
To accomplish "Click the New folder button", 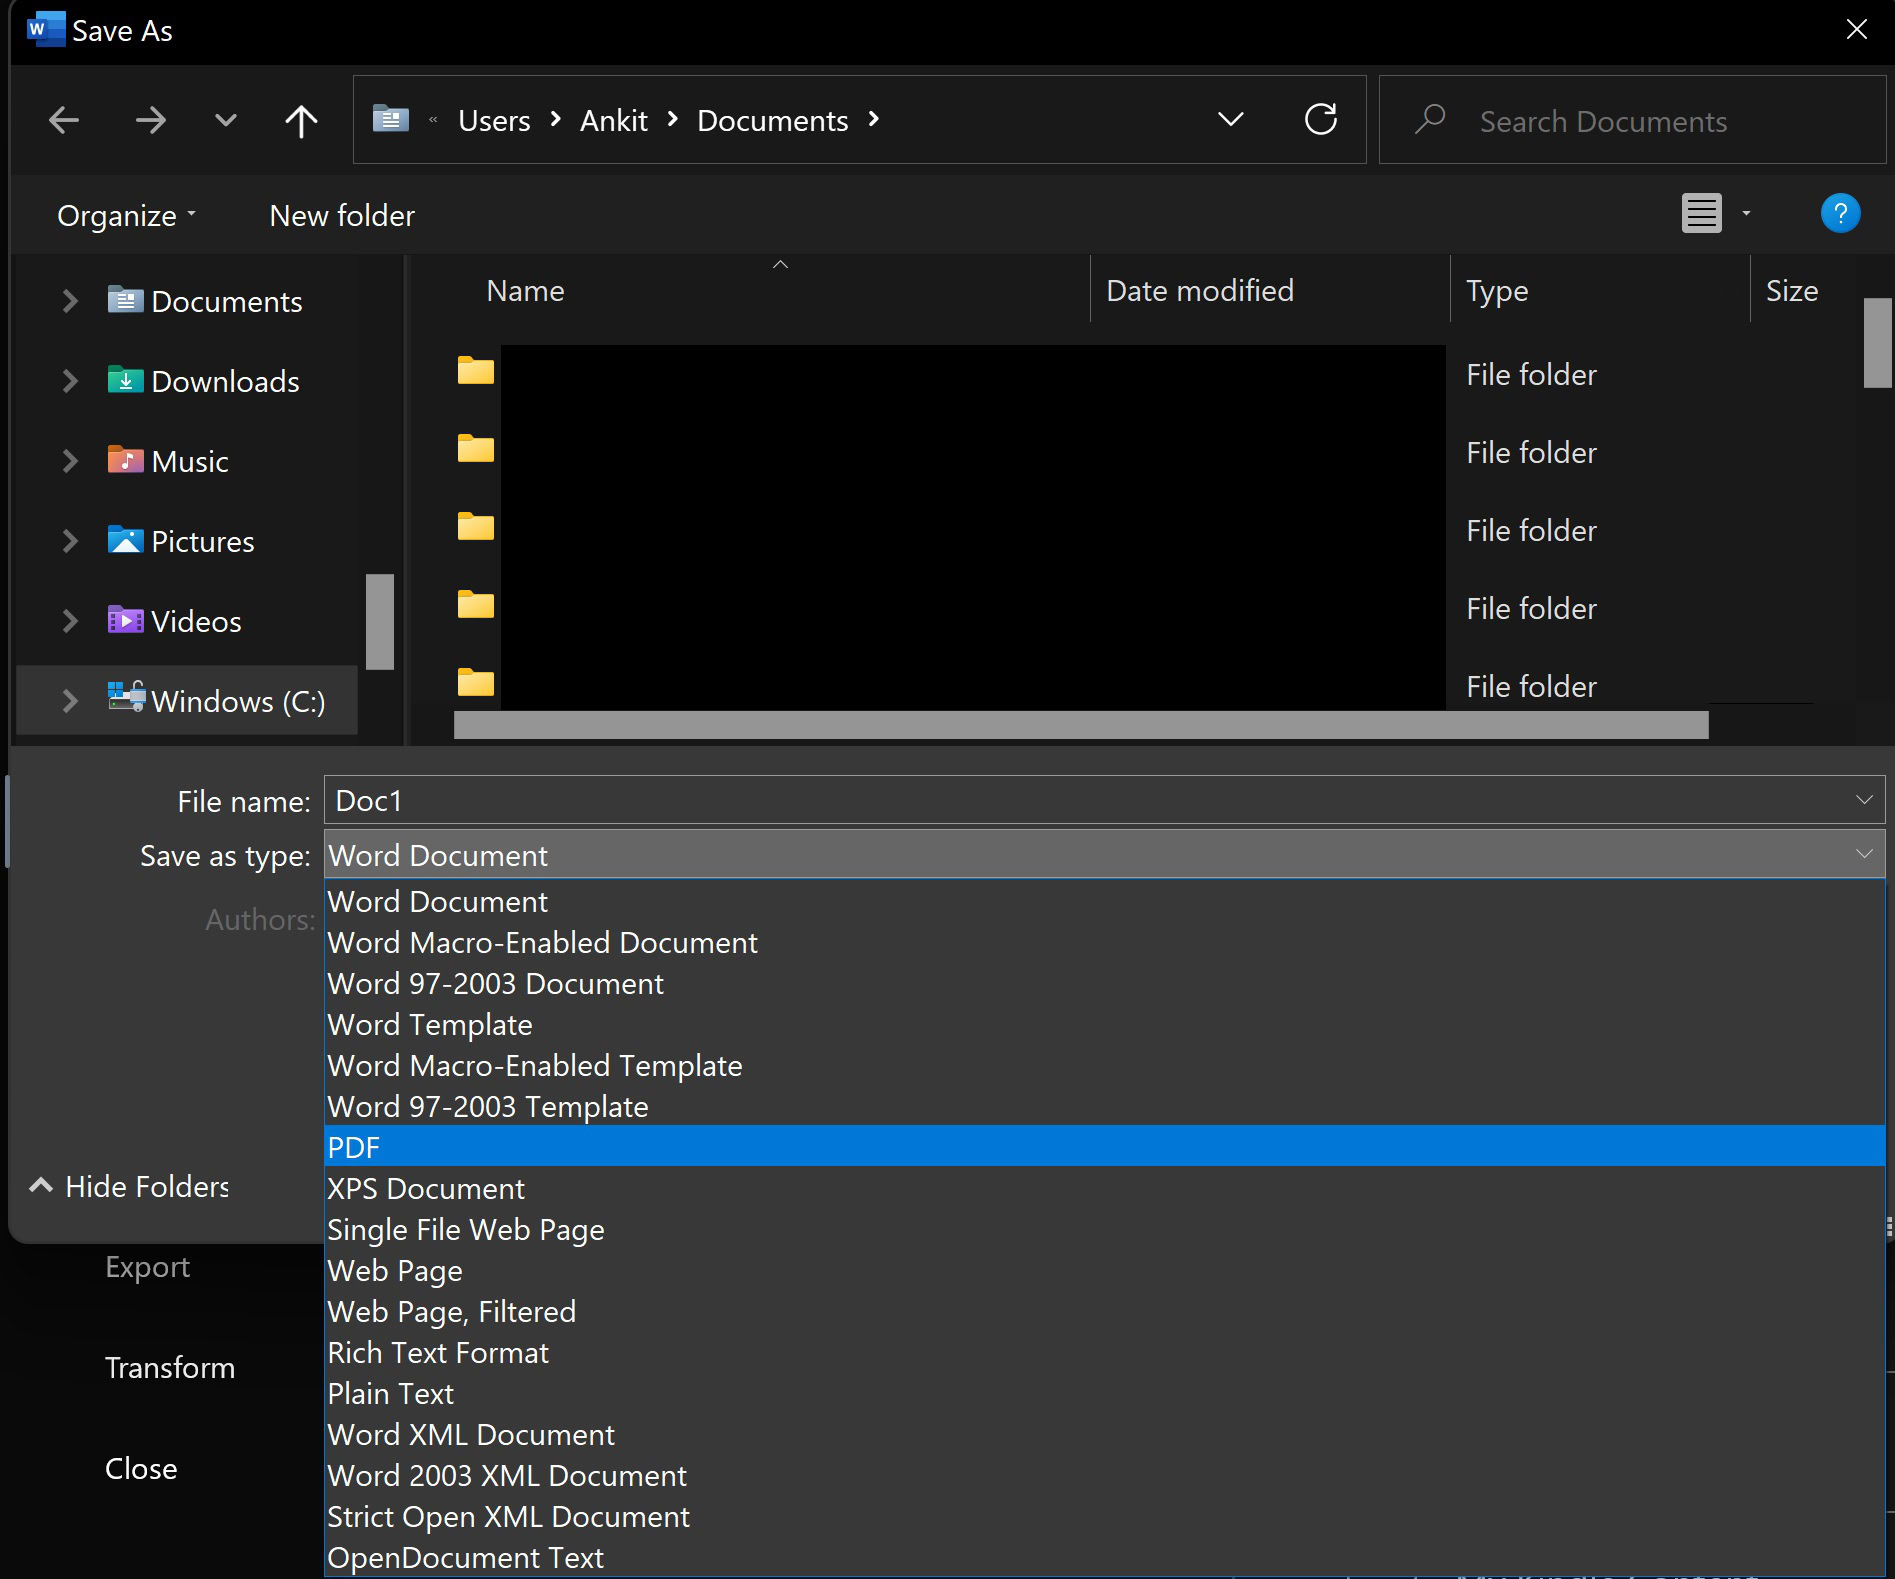I will [x=342, y=216].
